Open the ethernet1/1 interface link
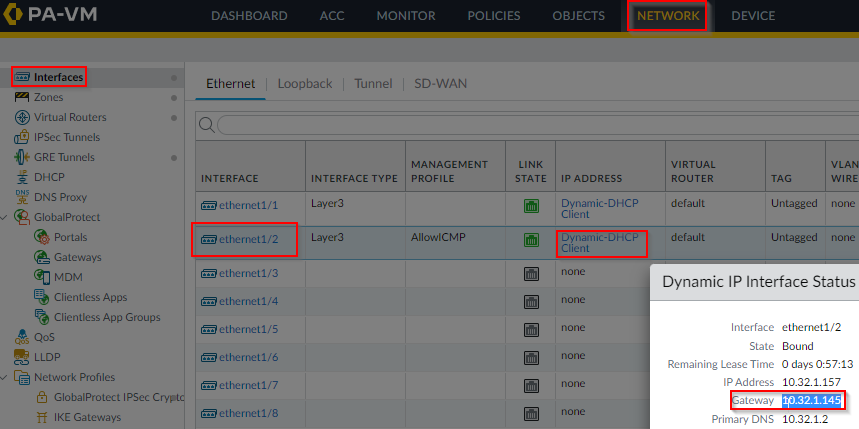 (x=249, y=205)
